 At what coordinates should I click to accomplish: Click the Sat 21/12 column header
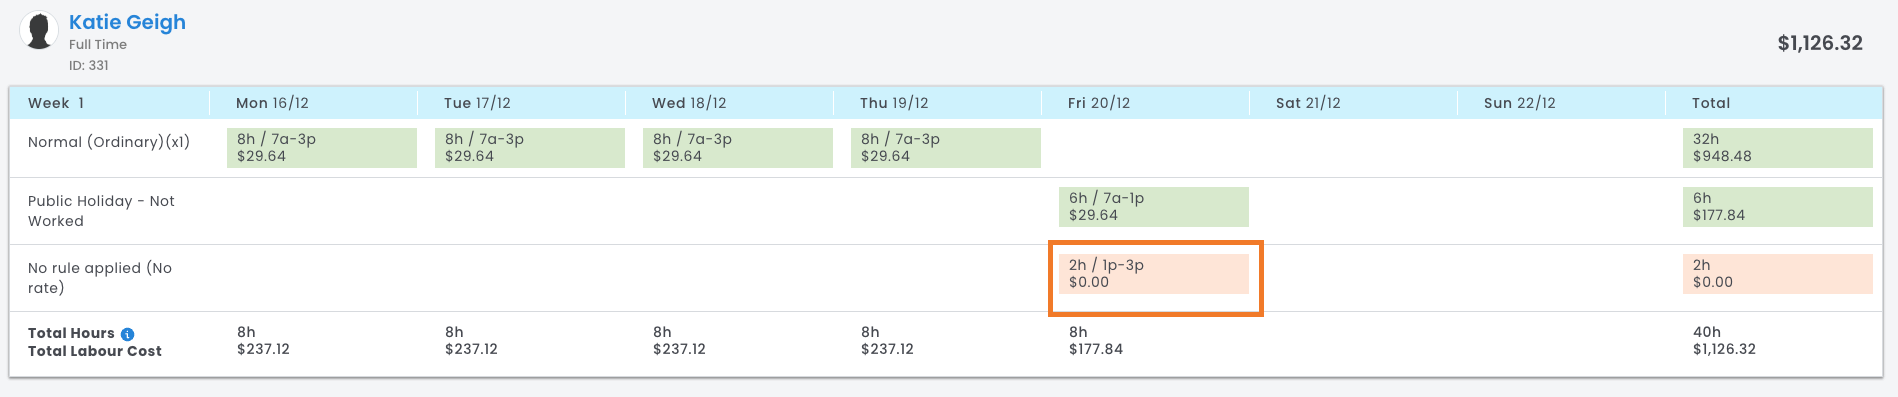coord(1308,103)
